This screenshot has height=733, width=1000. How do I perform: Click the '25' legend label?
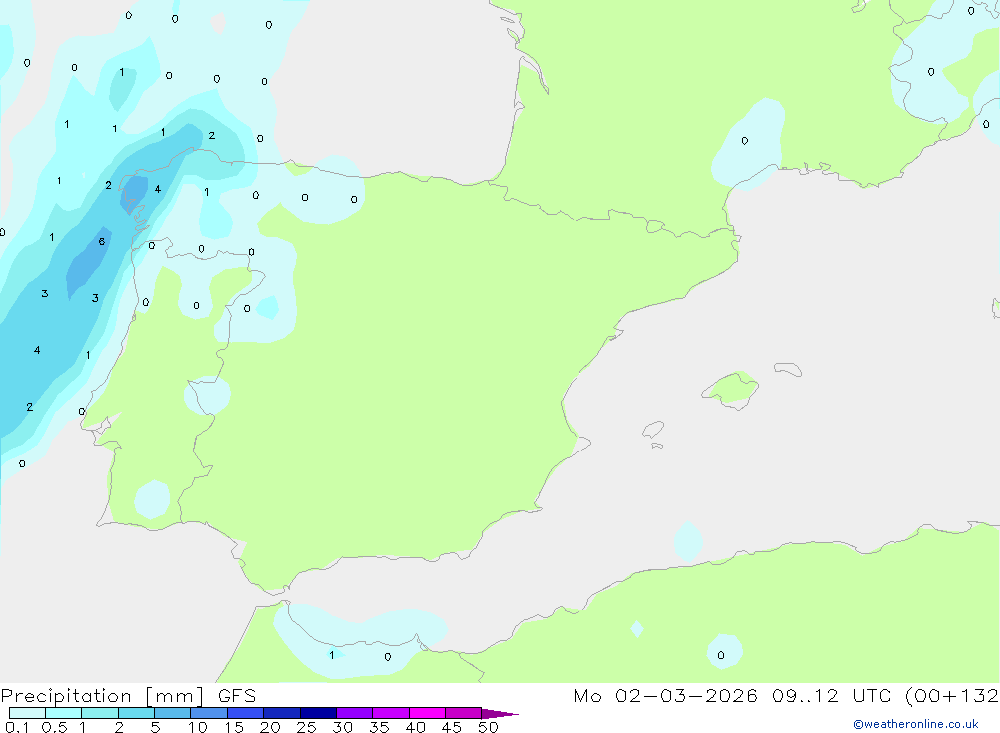tap(306, 727)
